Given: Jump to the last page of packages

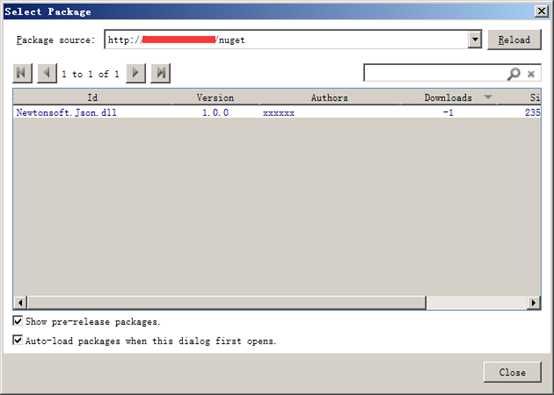Looking at the screenshot, I should (161, 73).
